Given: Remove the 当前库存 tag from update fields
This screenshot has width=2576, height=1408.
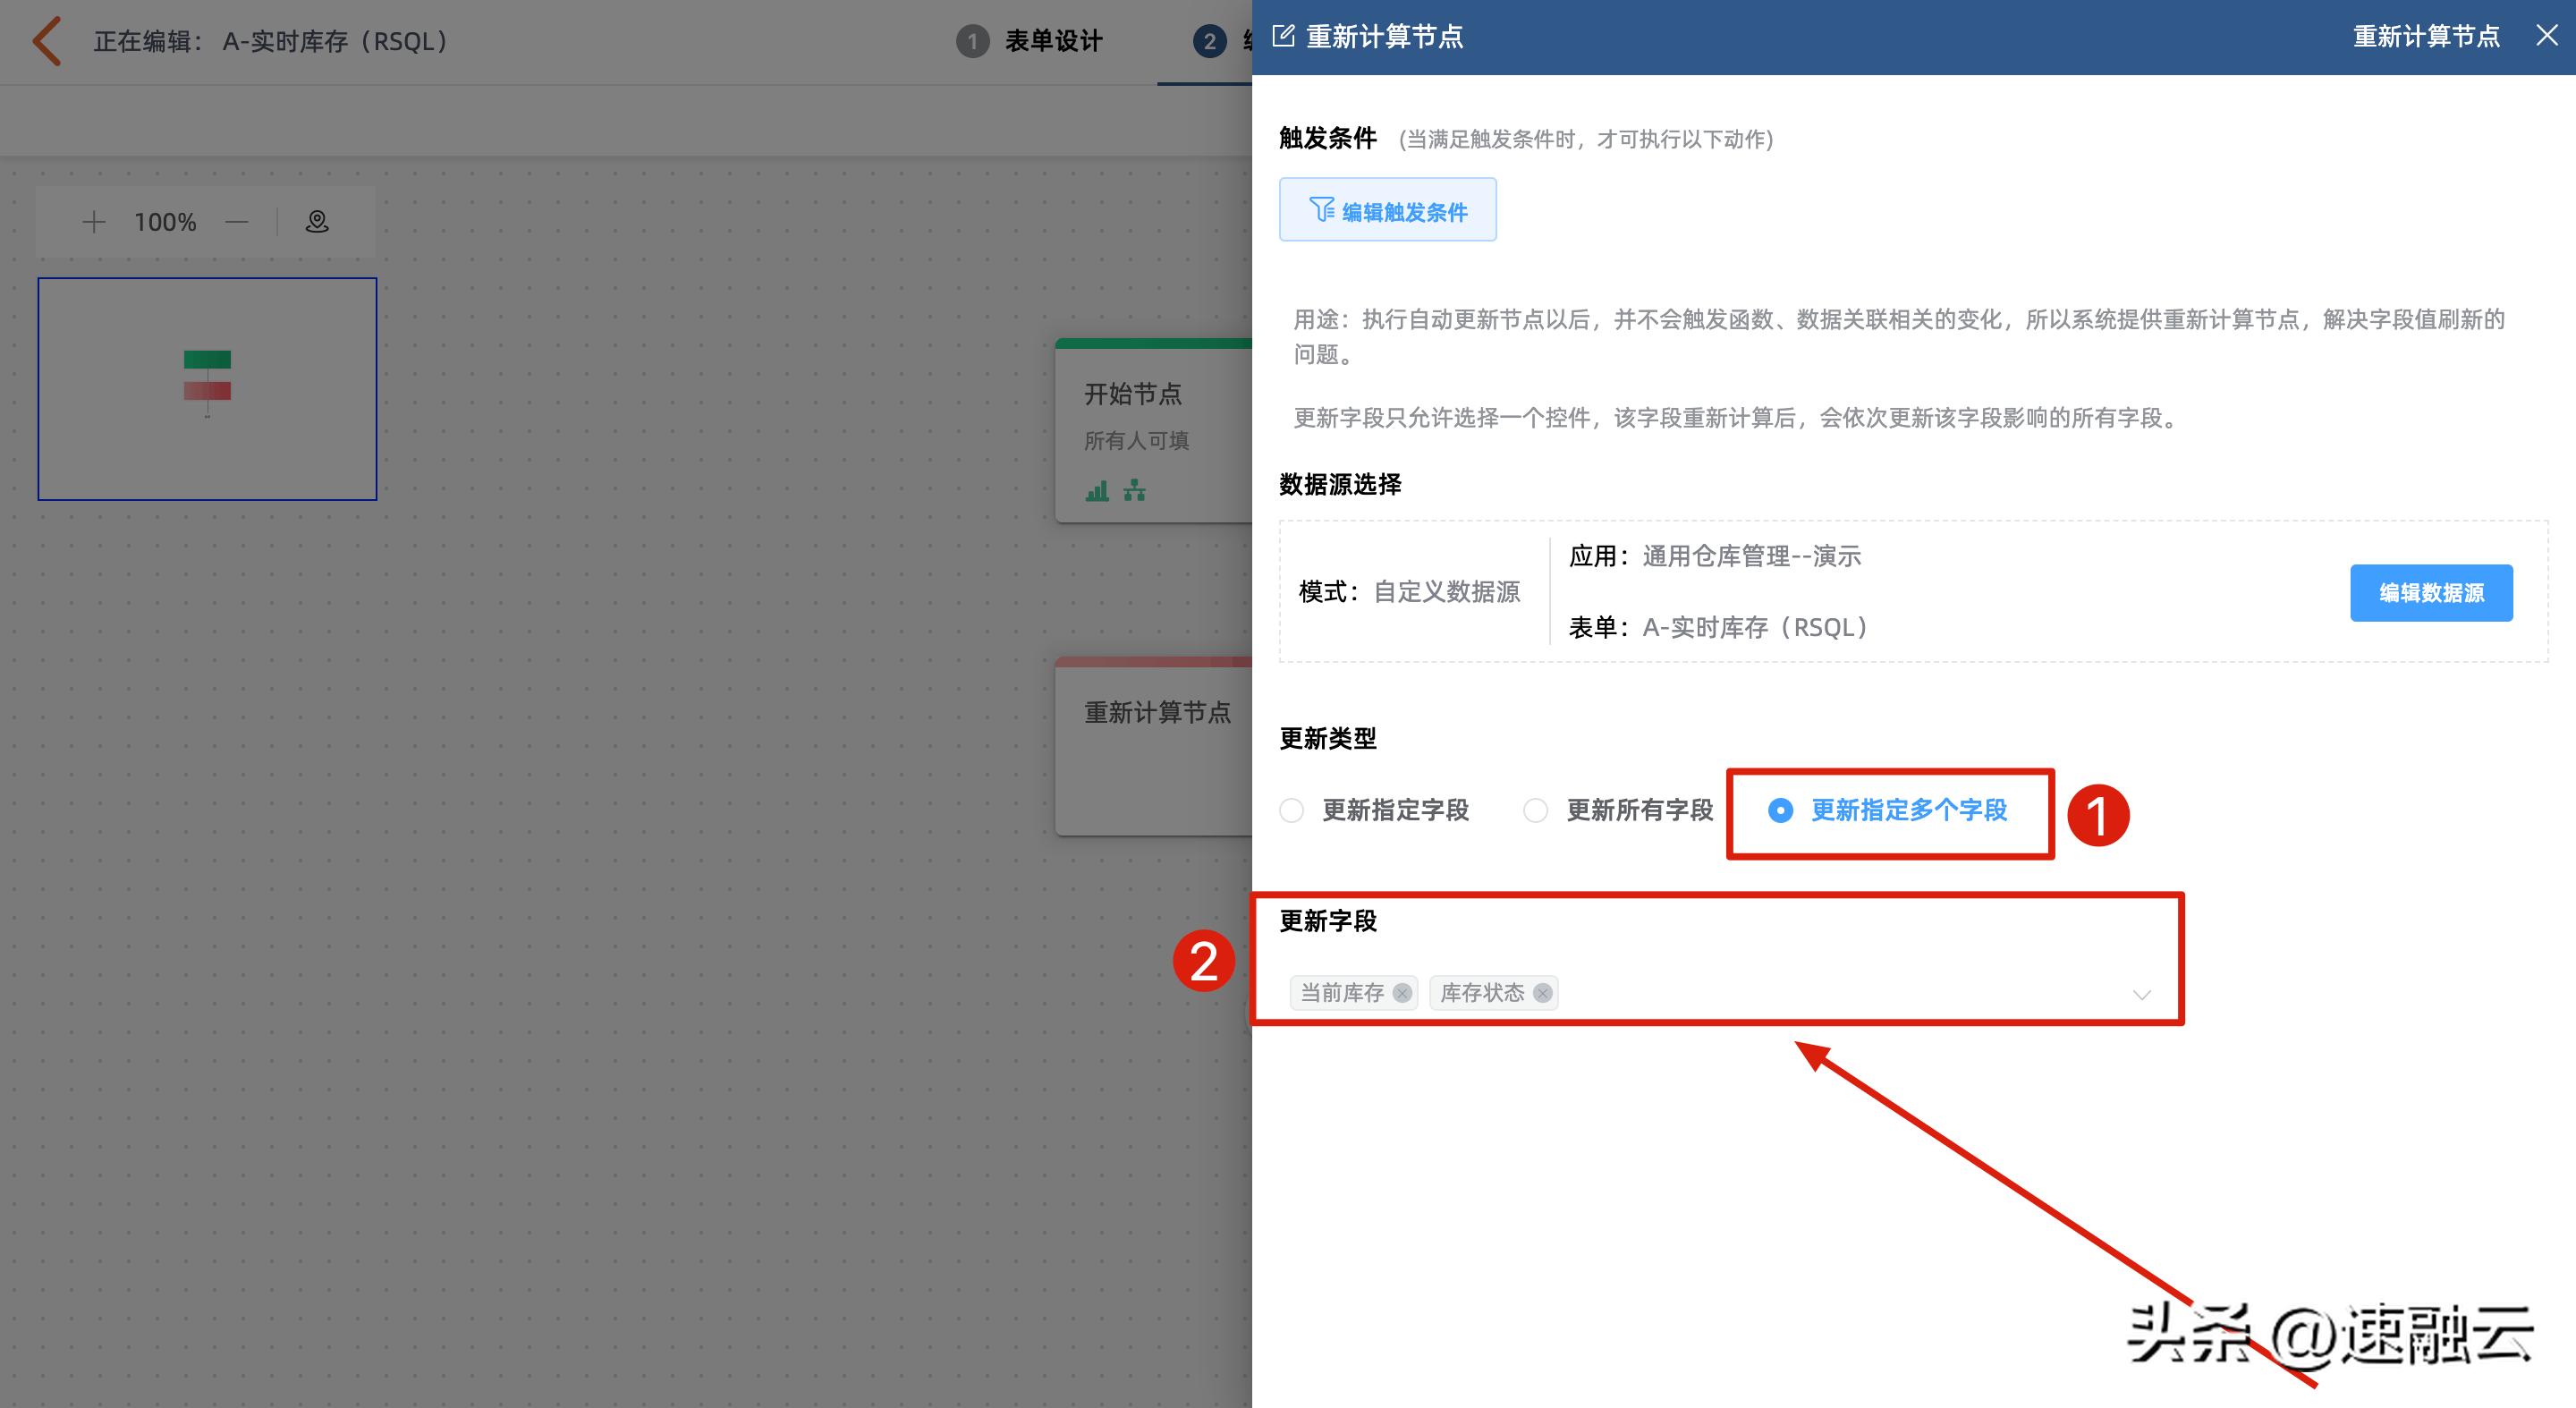Looking at the screenshot, I should (1403, 992).
